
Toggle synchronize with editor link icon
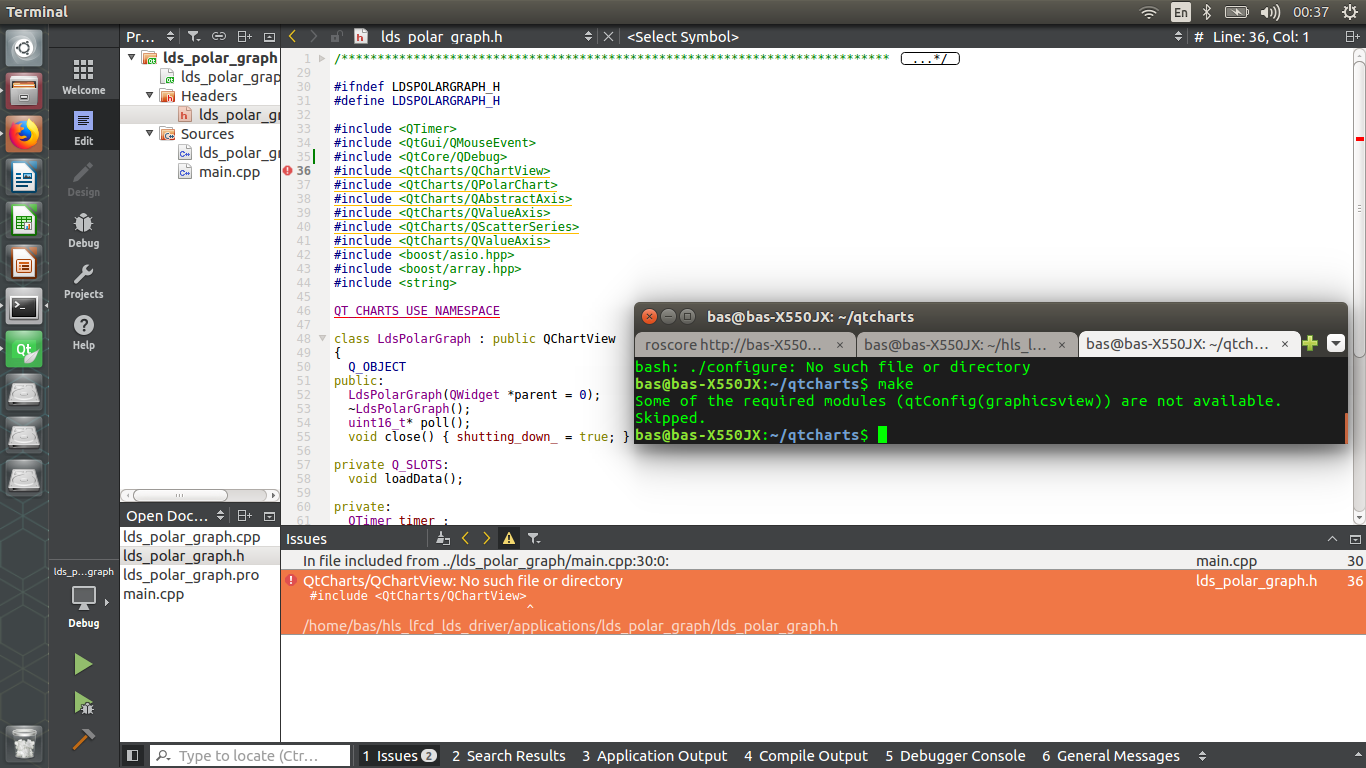point(219,37)
